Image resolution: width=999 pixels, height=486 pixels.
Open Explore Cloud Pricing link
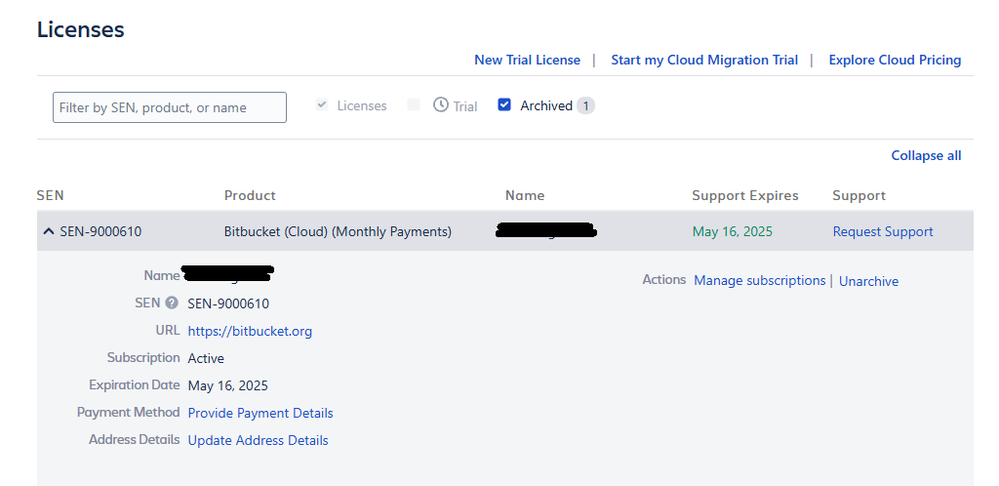(x=895, y=60)
